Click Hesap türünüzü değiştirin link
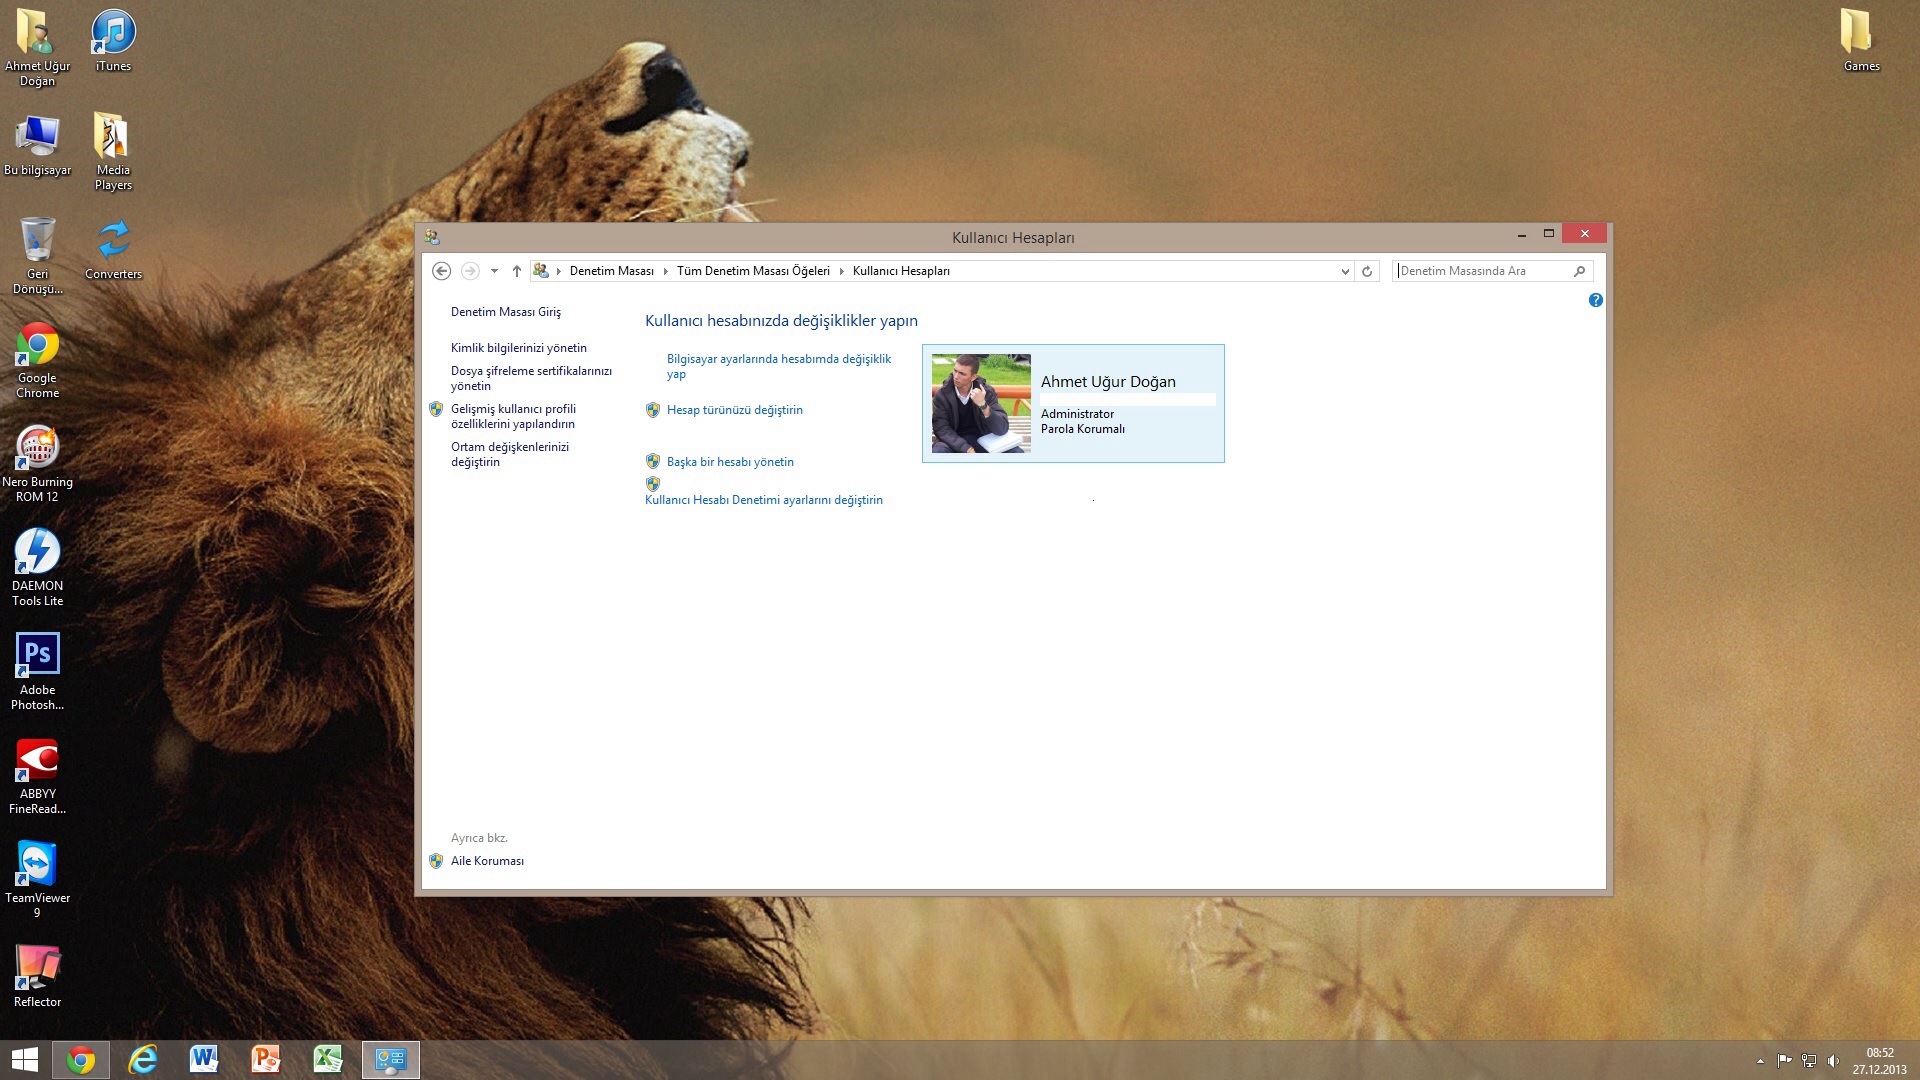 coord(735,409)
